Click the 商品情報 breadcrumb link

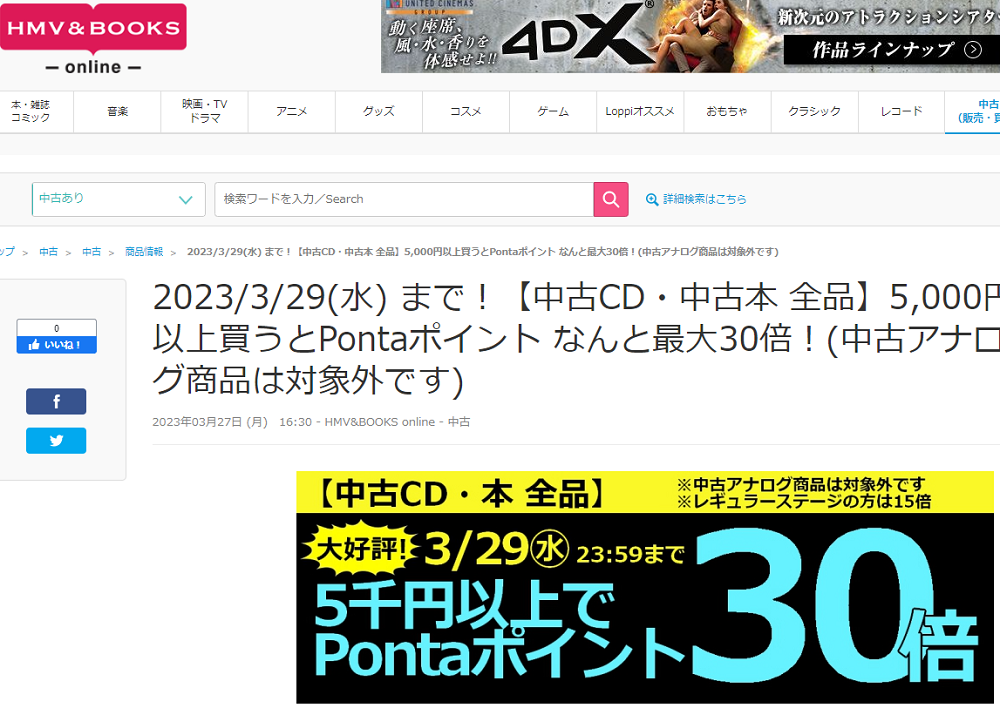click(144, 252)
